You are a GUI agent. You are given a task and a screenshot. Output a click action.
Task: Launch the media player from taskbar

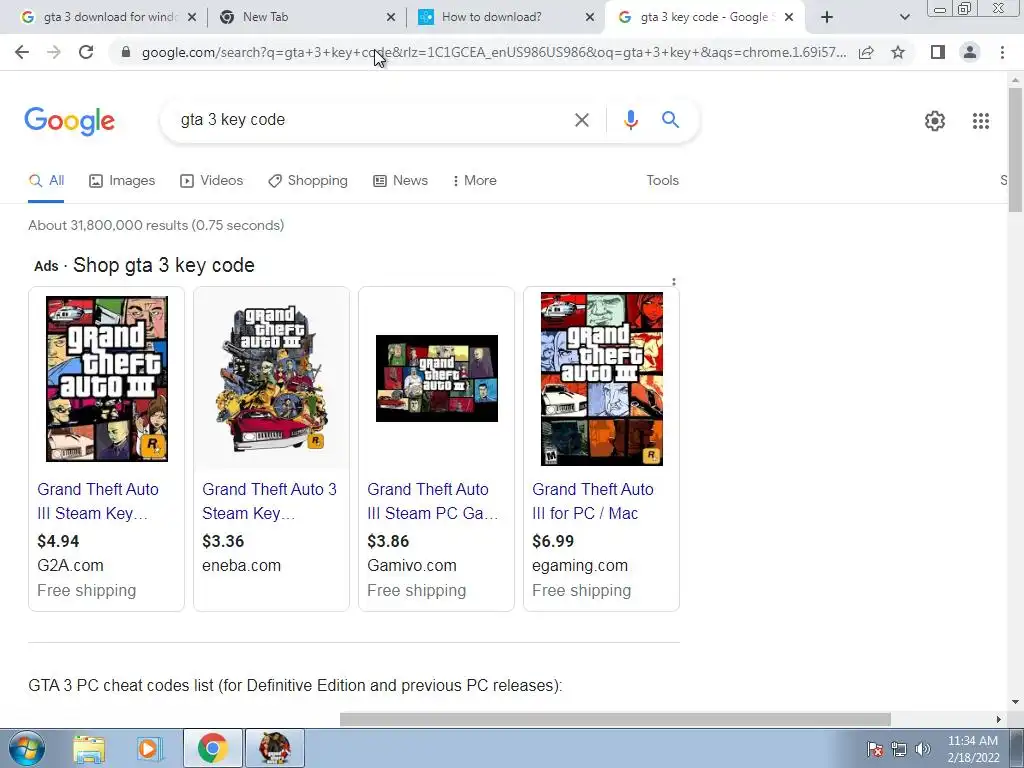tap(148, 749)
